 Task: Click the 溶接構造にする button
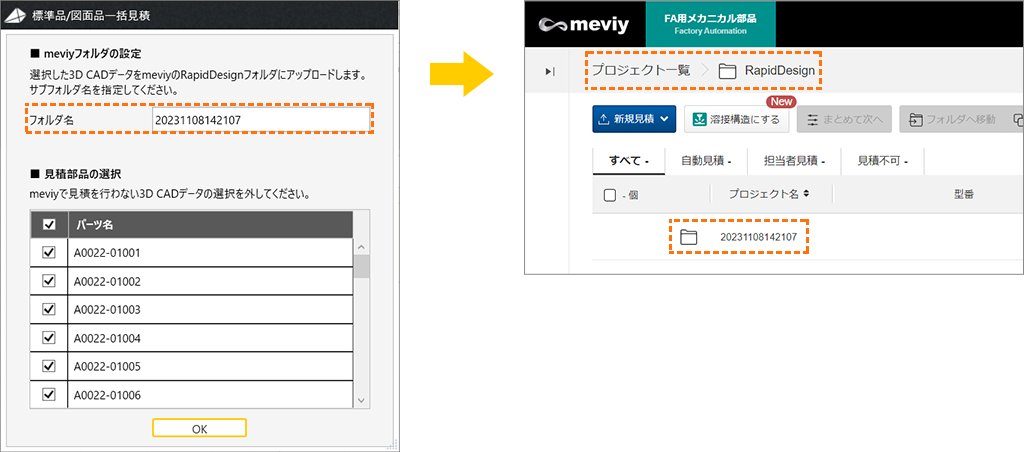[736, 120]
